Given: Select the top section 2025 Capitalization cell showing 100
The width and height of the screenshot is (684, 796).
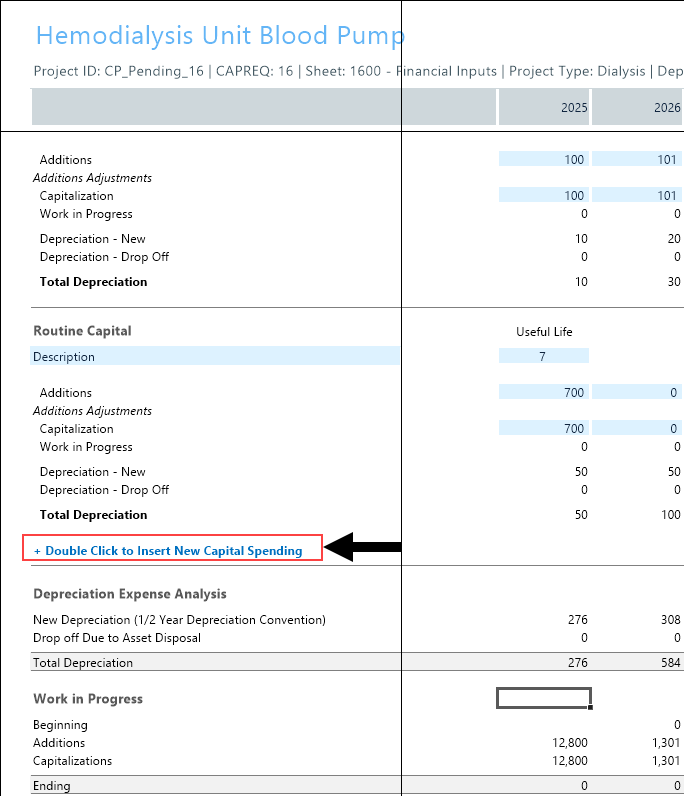Looking at the screenshot, I should 543,195.
